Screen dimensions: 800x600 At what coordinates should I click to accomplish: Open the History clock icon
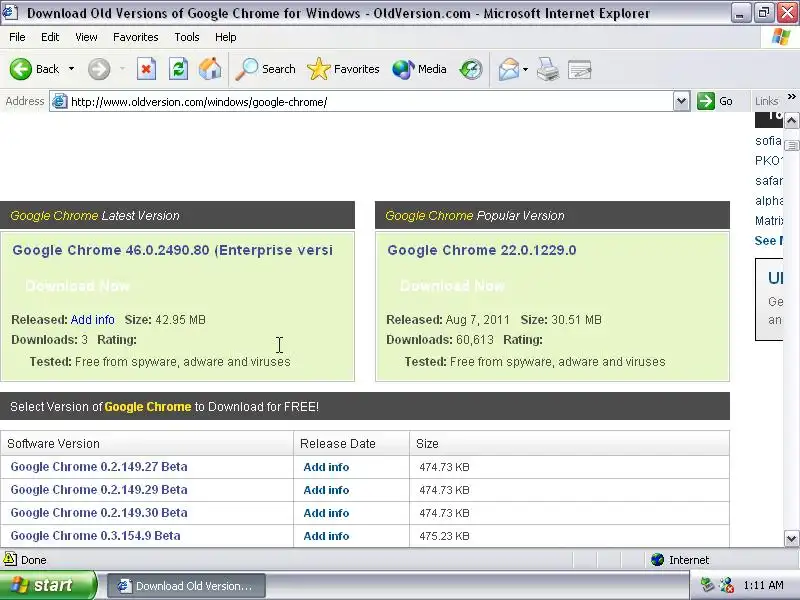[470, 69]
